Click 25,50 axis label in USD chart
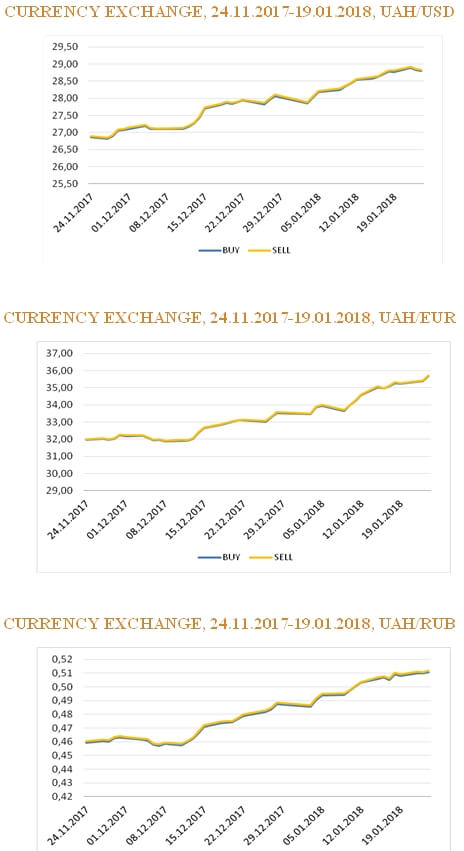The image size is (464, 851). click(63, 183)
